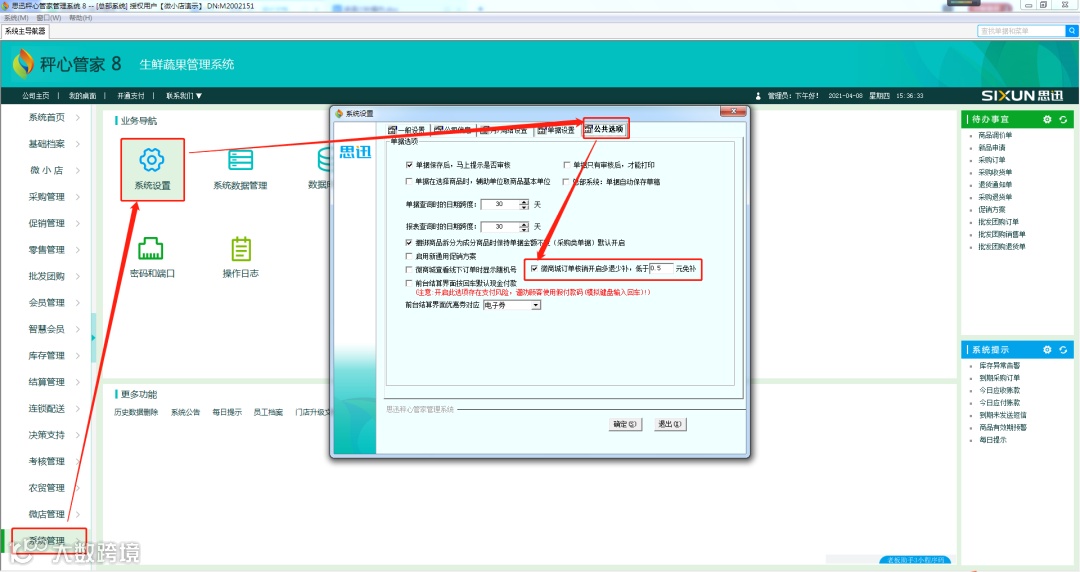
Task: Click the search magnifier icon at top right
Action: [1072, 31]
